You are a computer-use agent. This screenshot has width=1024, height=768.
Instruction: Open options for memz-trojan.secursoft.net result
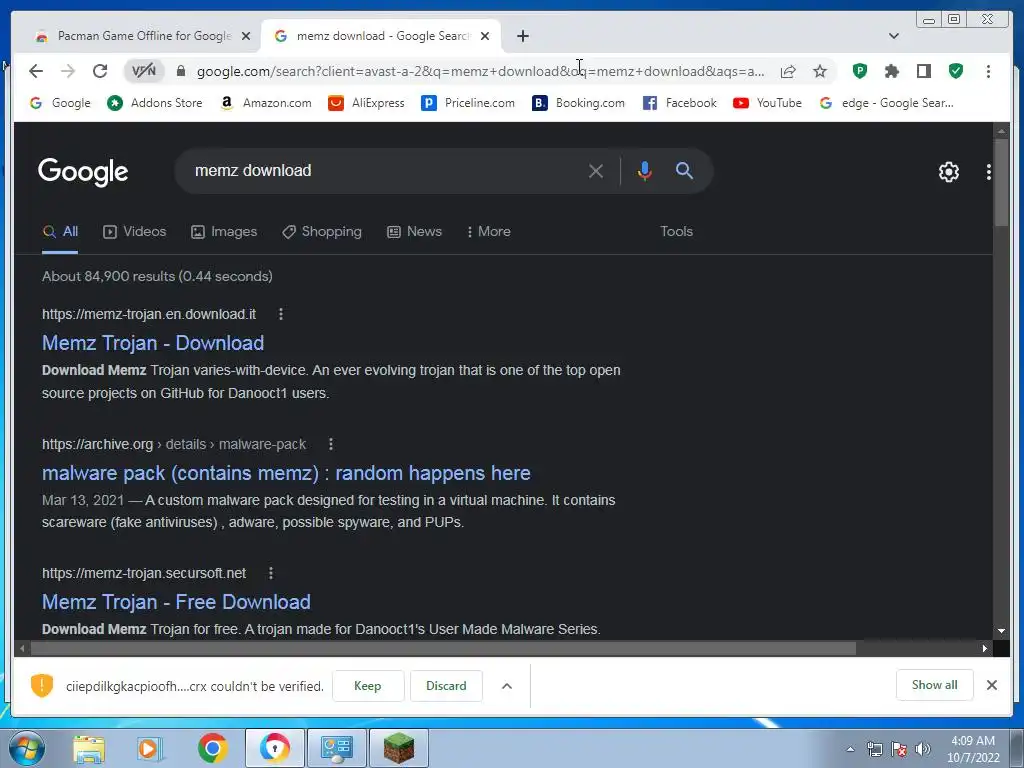[270, 573]
